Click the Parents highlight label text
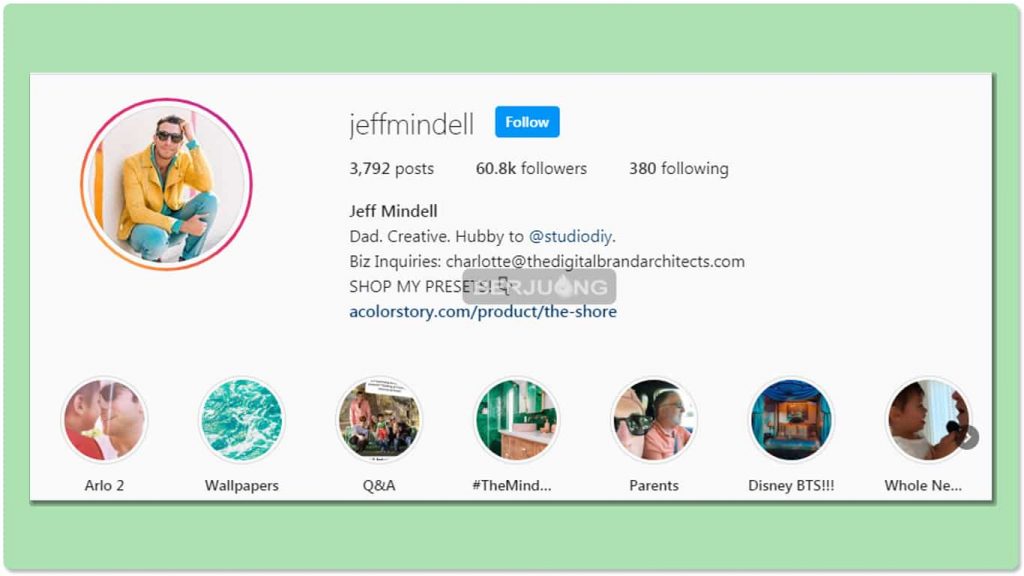Screen dimensions: 1024x576 [654, 485]
